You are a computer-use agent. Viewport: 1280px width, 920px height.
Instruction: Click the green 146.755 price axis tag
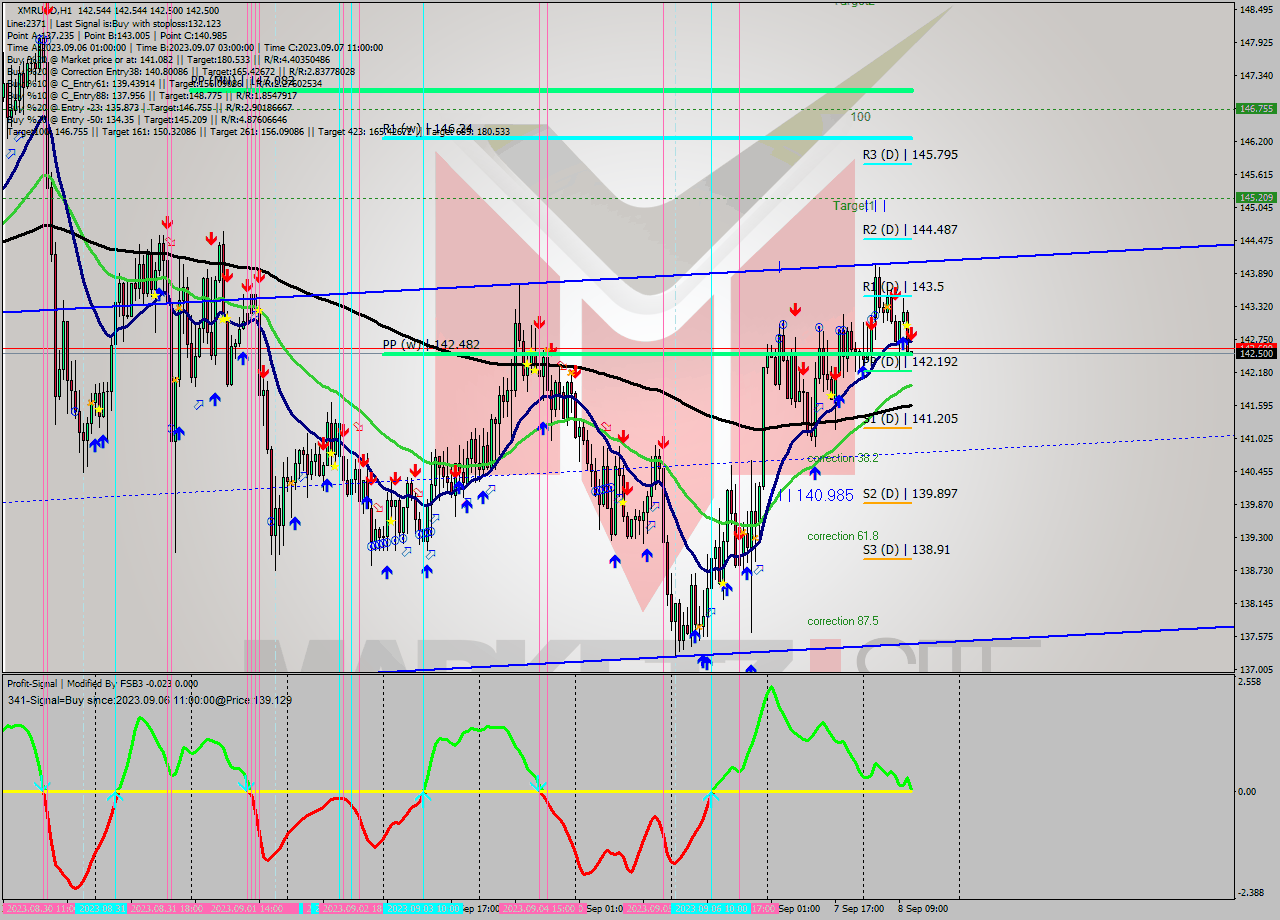(1255, 109)
